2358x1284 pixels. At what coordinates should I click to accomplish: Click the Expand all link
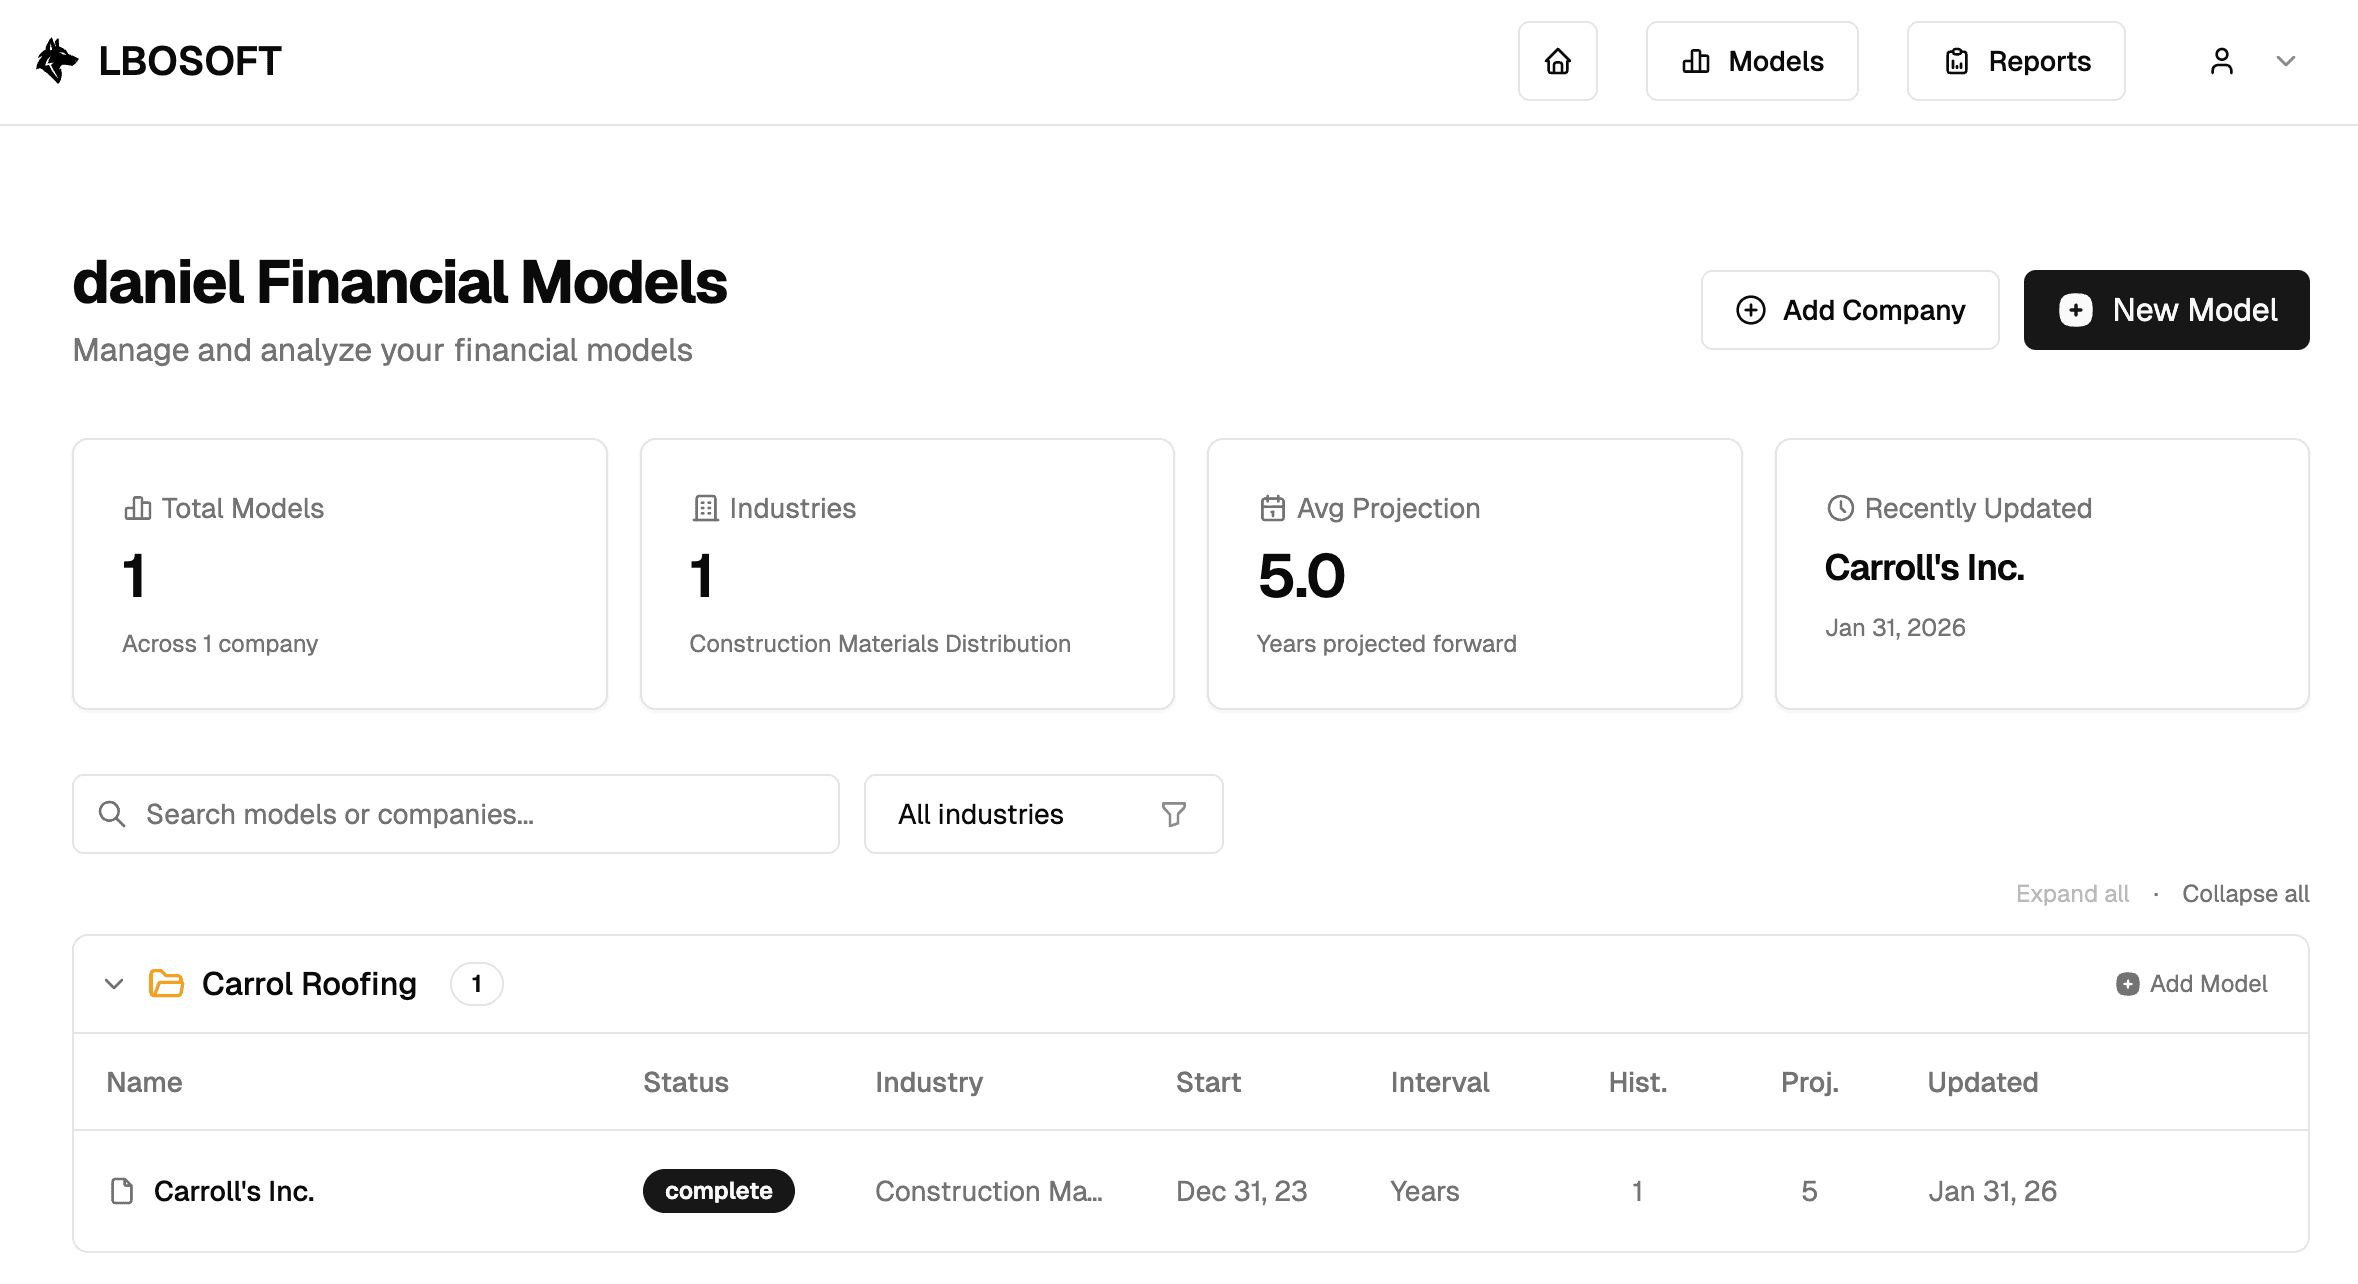click(x=2072, y=894)
